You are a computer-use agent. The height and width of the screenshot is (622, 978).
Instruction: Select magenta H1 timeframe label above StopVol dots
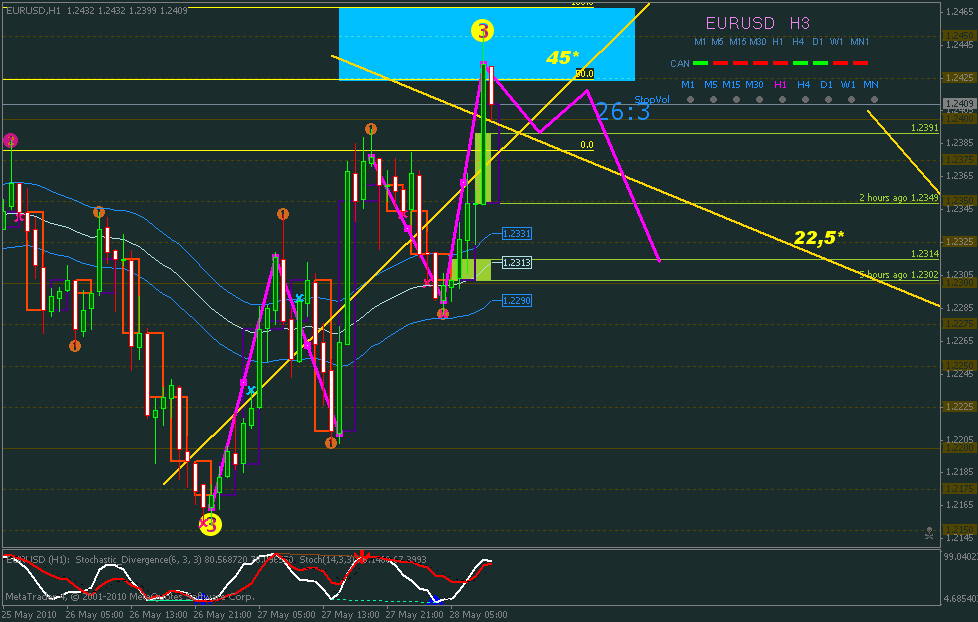tap(780, 84)
